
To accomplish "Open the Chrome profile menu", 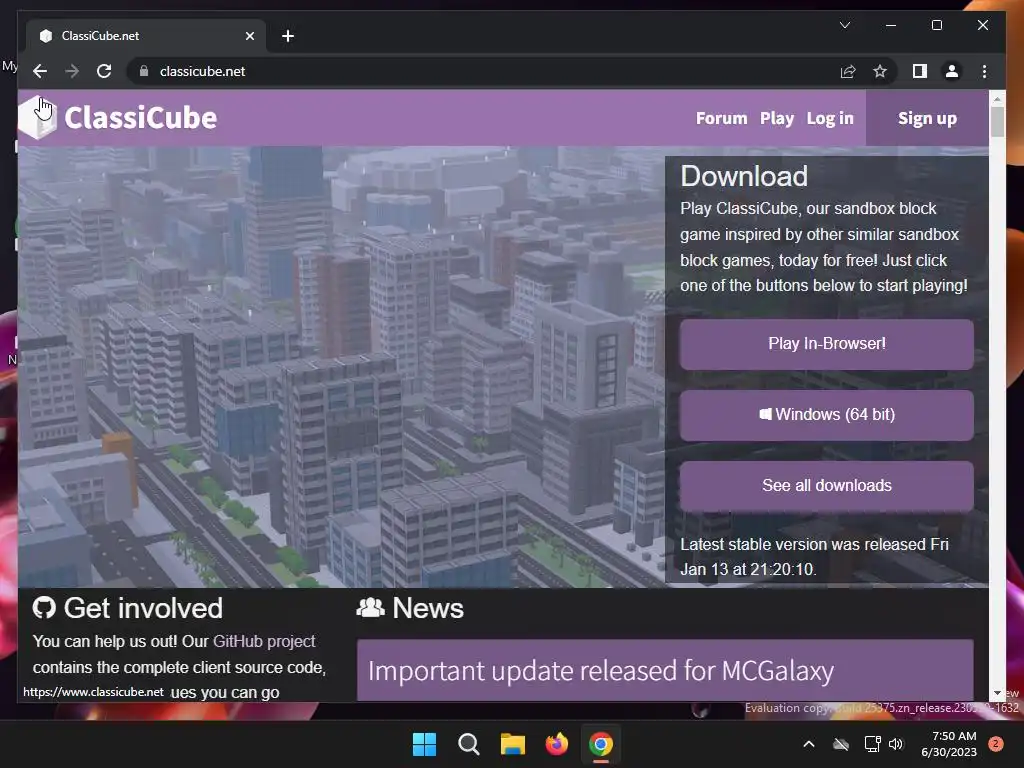I will tap(952, 71).
